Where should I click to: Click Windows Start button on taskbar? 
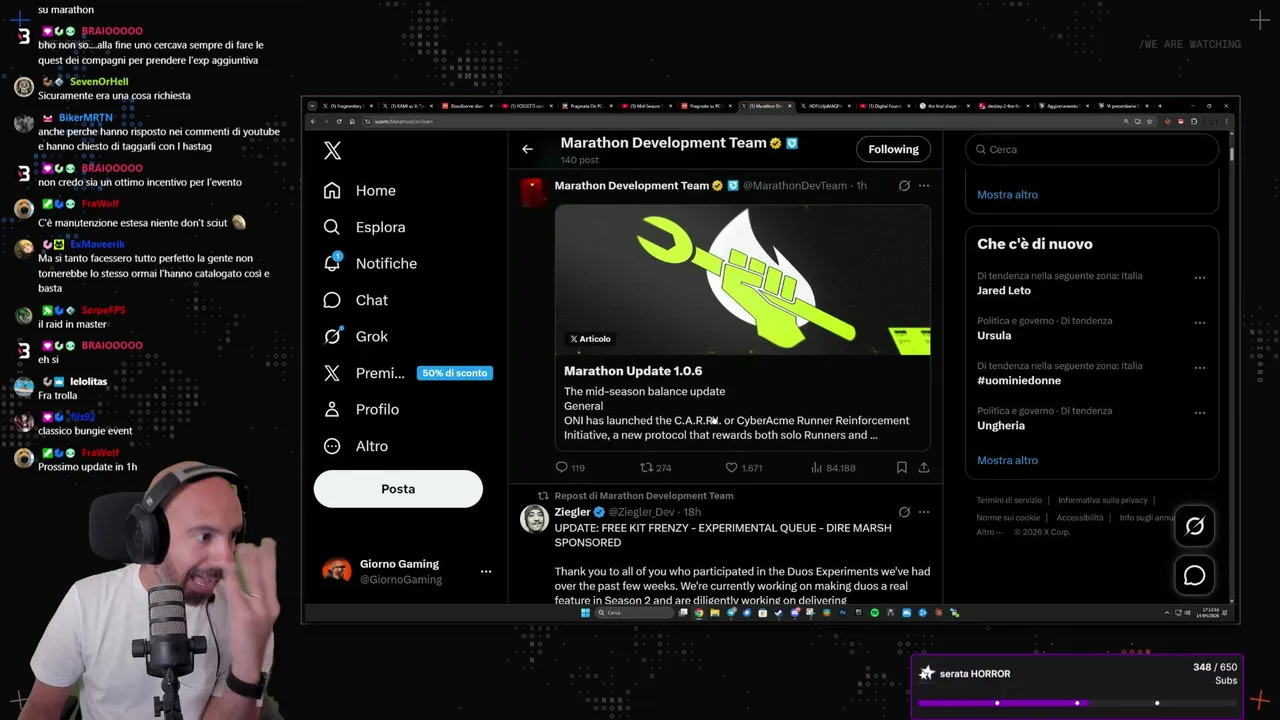[585, 613]
